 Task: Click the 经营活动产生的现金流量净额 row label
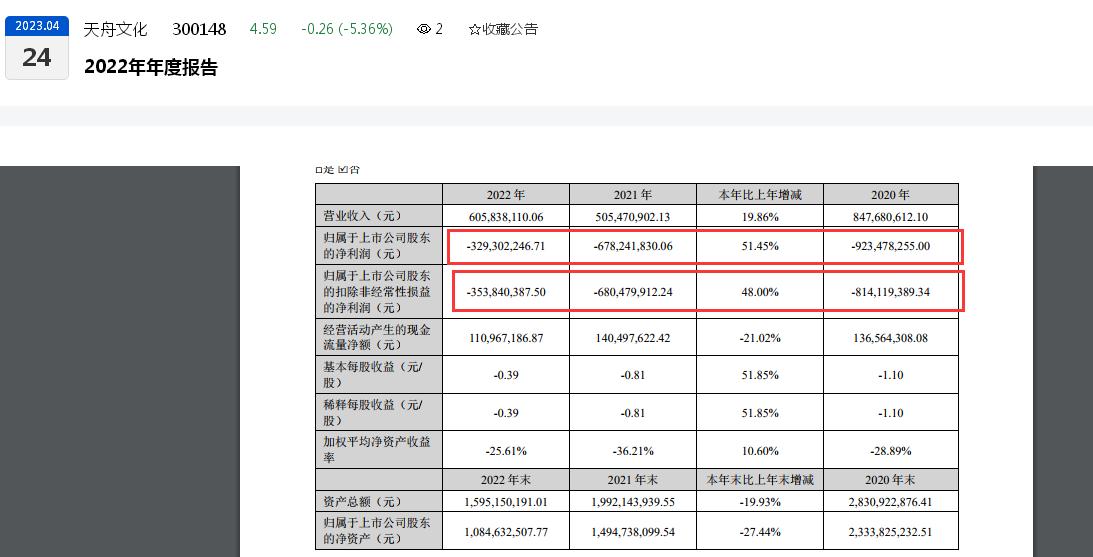377,338
